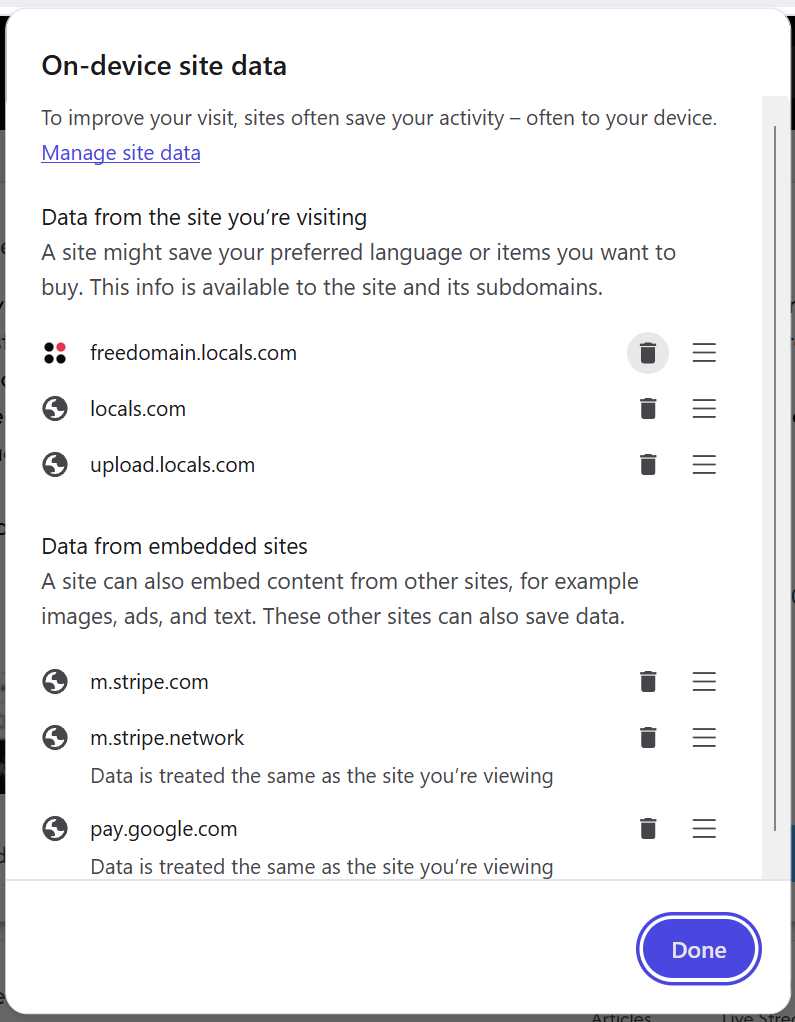Open options menu for m.stripe.com
Screen dimensions: 795x1022
[704, 682]
